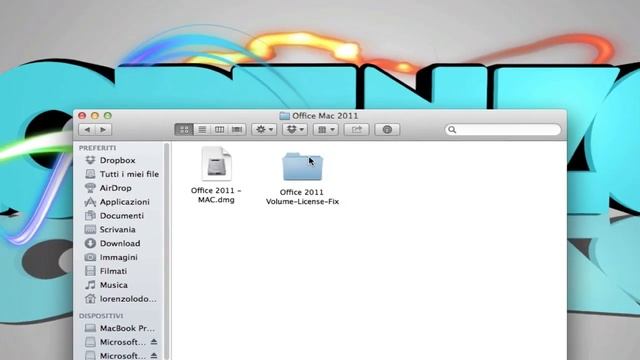Screen dimensions: 640x360
Task: Click the Scrivania sidebar icon
Action: point(90,229)
